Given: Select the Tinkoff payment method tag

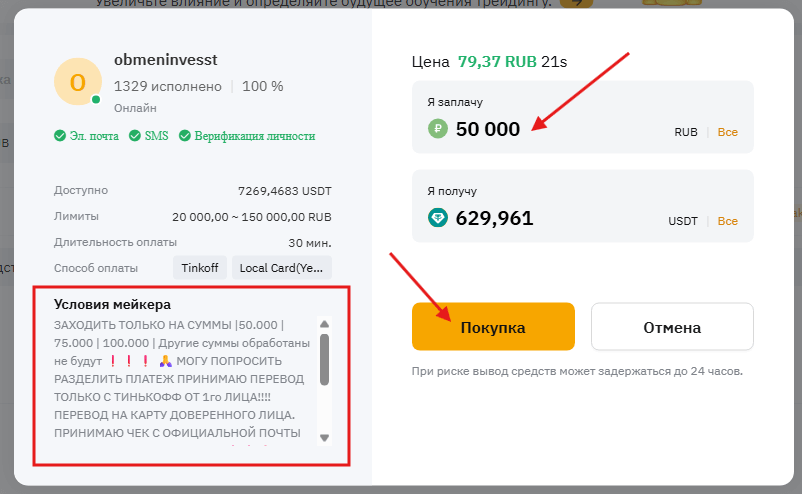Looking at the screenshot, I should pos(199,268).
